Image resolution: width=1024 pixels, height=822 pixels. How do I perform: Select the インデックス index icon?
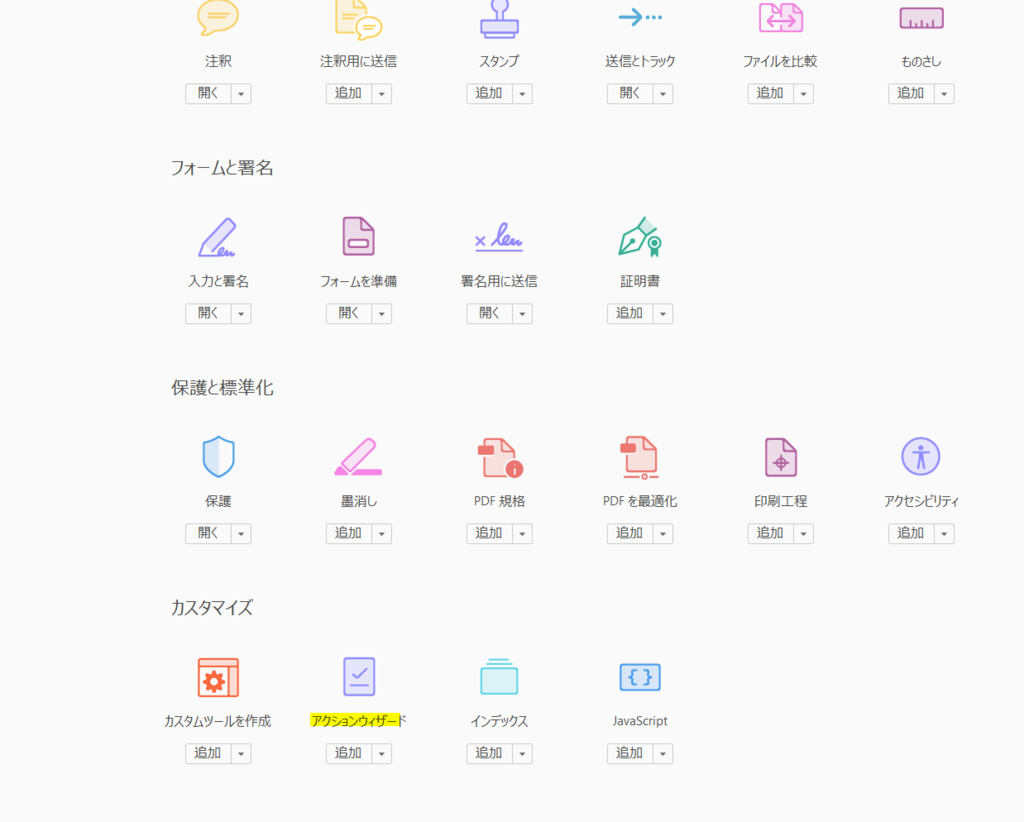coord(500,676)
